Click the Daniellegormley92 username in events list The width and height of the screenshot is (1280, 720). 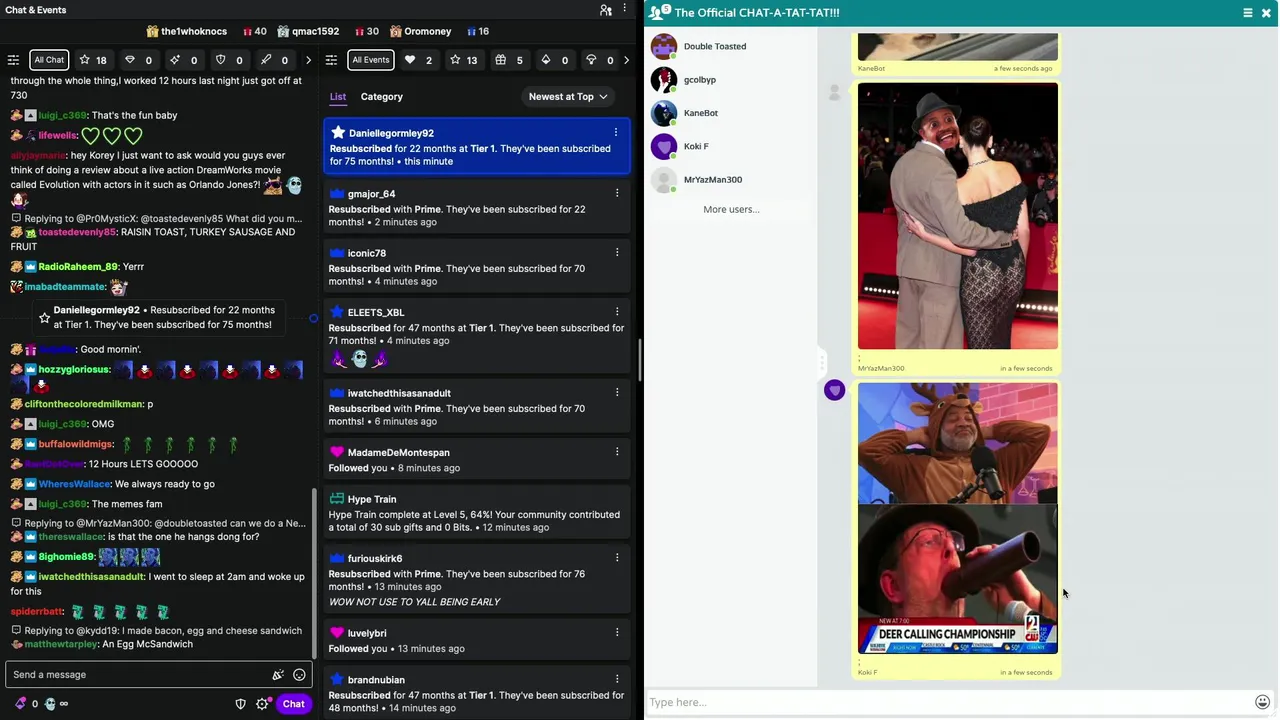[x=391, y=133]
